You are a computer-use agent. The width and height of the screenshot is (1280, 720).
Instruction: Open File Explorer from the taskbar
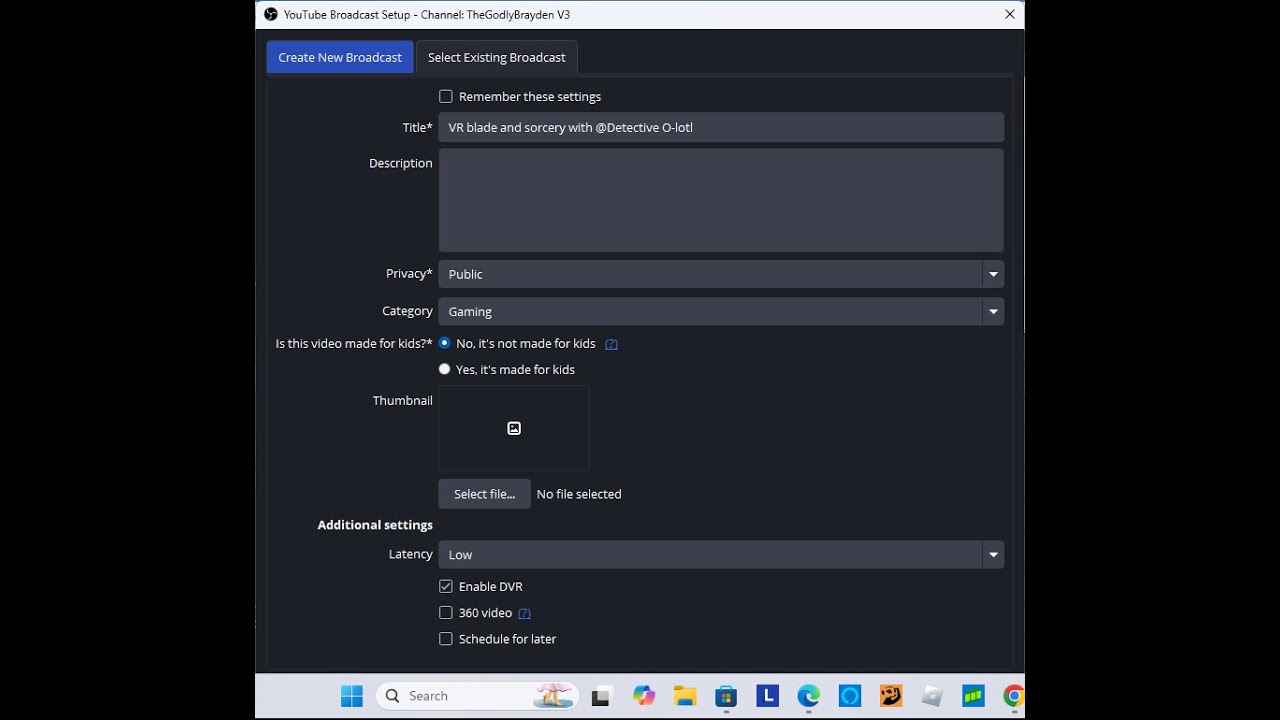pos(685,696)
